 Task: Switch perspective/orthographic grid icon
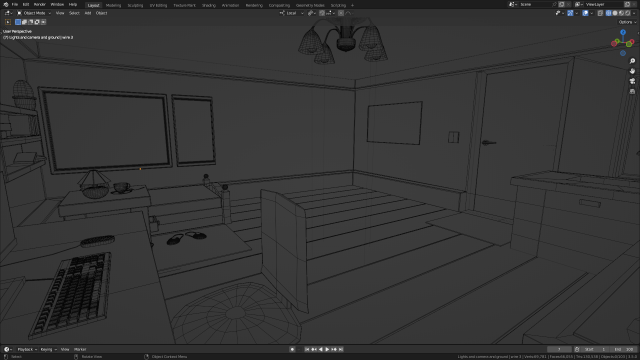click(x=632, y=91)
